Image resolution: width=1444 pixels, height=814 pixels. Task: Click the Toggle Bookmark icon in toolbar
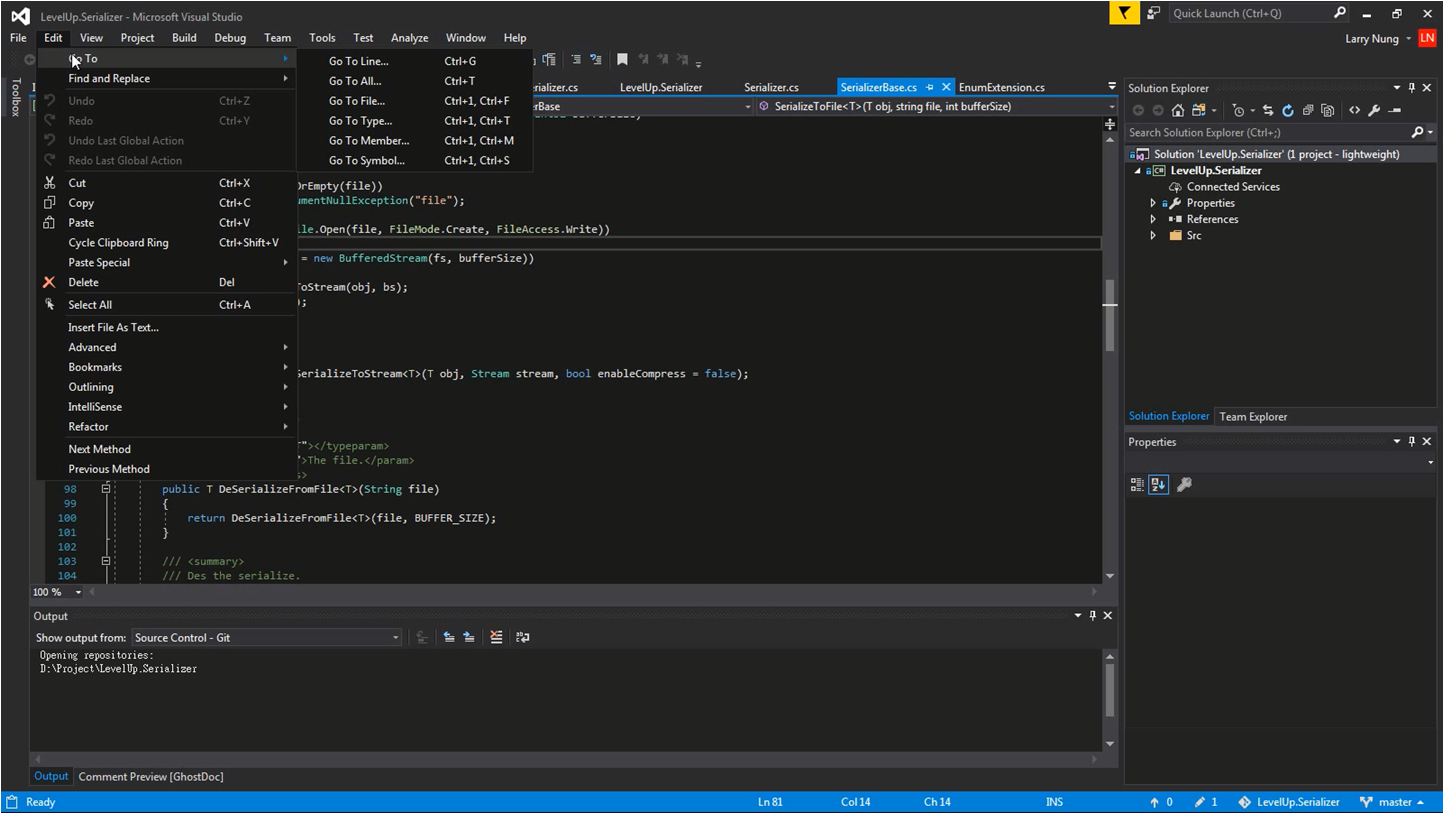coord(622,60)
